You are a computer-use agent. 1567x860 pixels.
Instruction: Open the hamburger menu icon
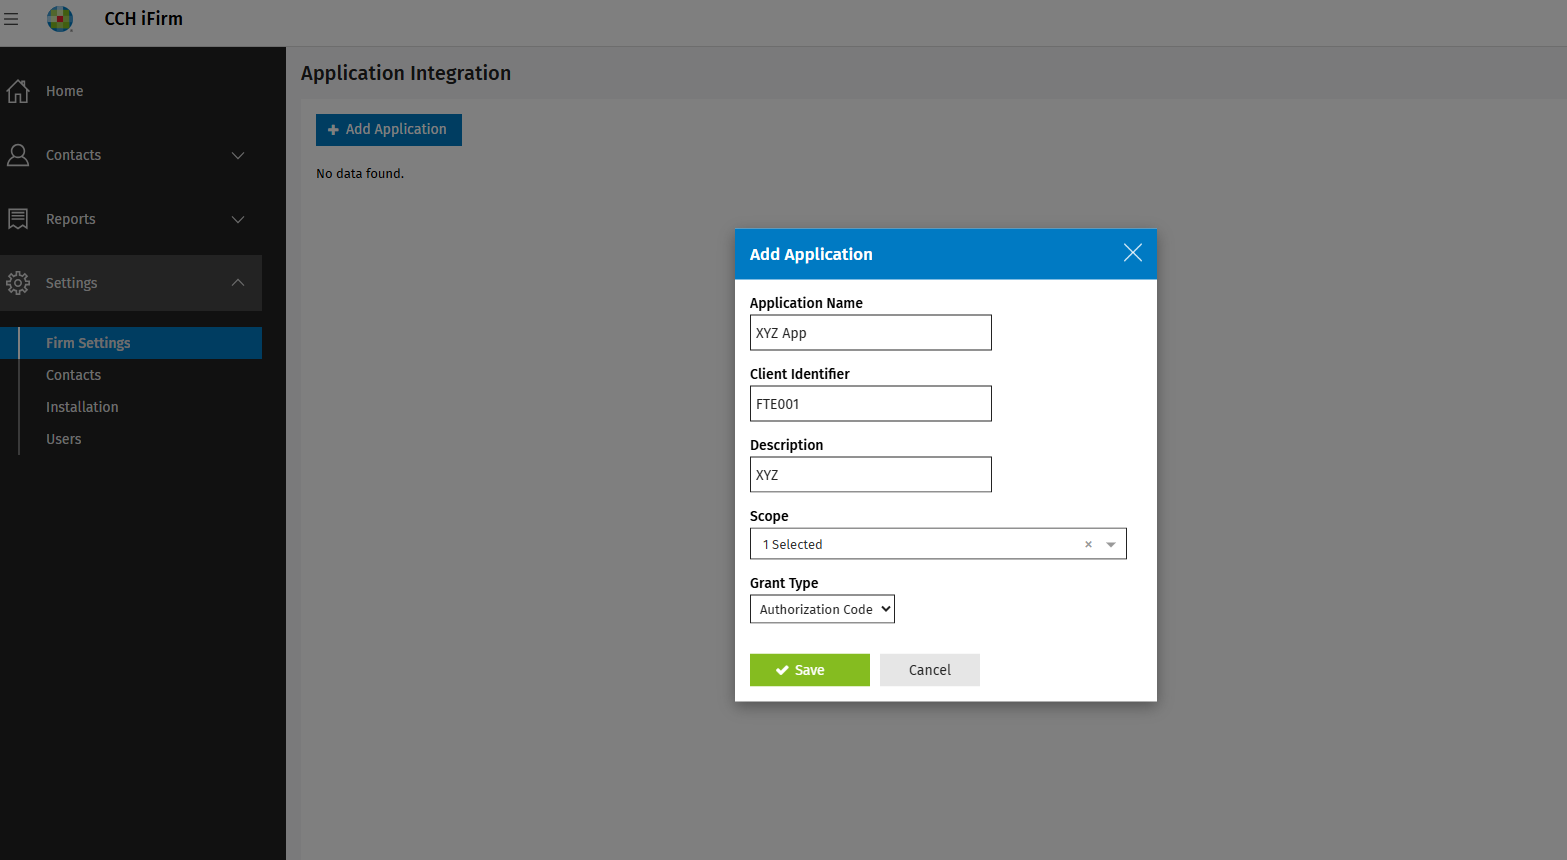pyautogui.click(x=11, y=19)
